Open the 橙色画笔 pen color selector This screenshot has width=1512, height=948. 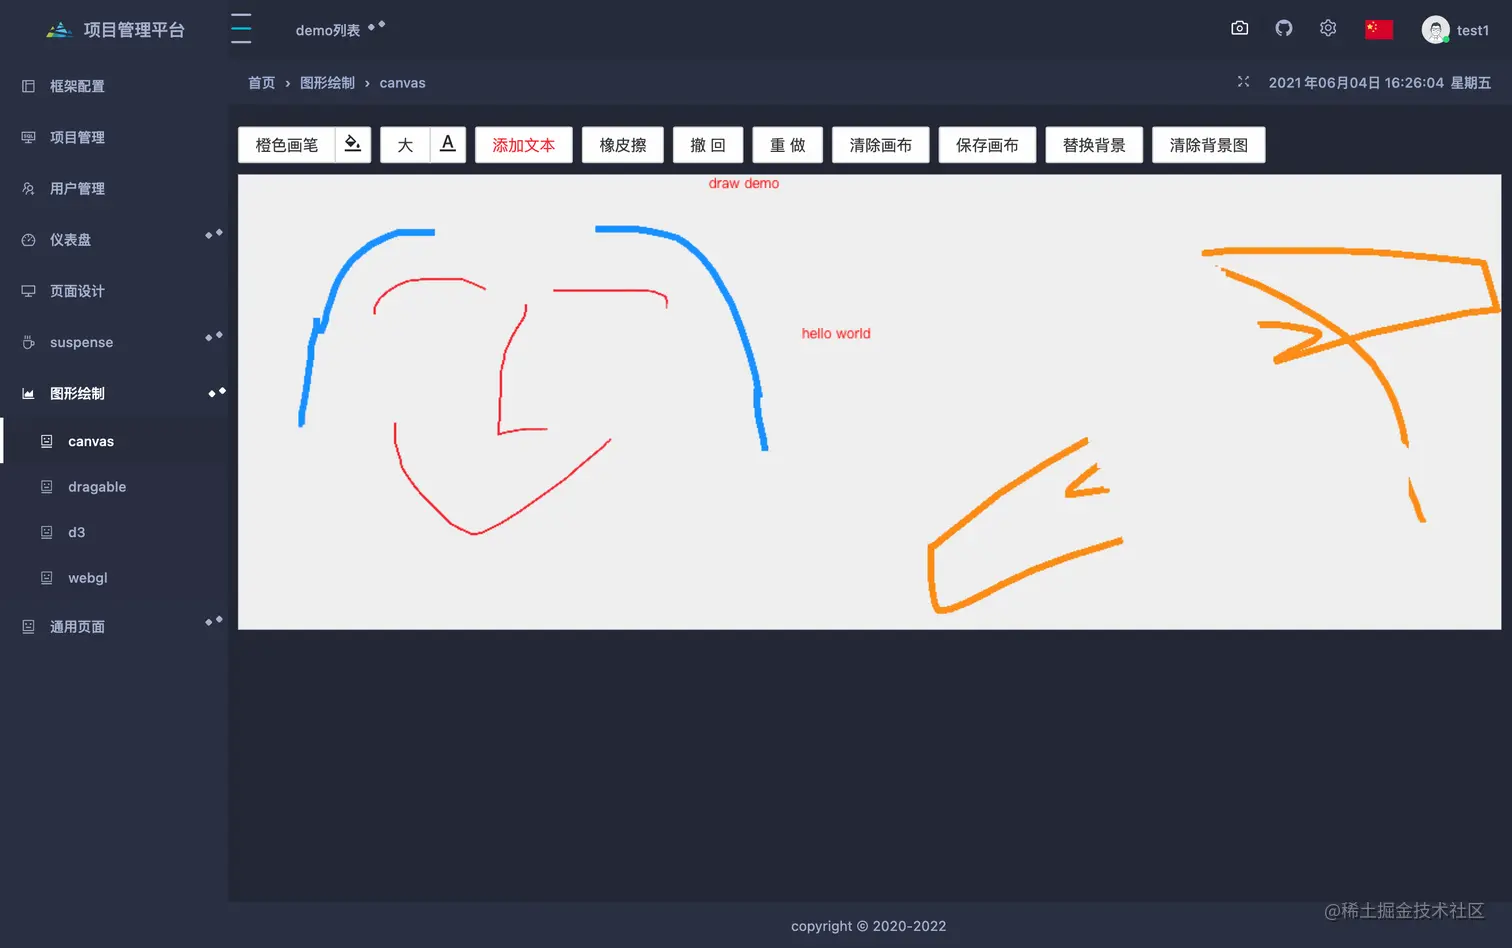point(287,145)
